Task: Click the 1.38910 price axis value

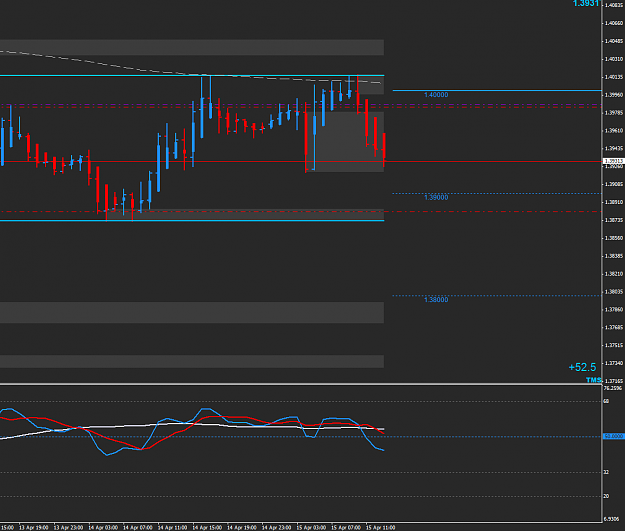Action: click(x=614, y=202)
